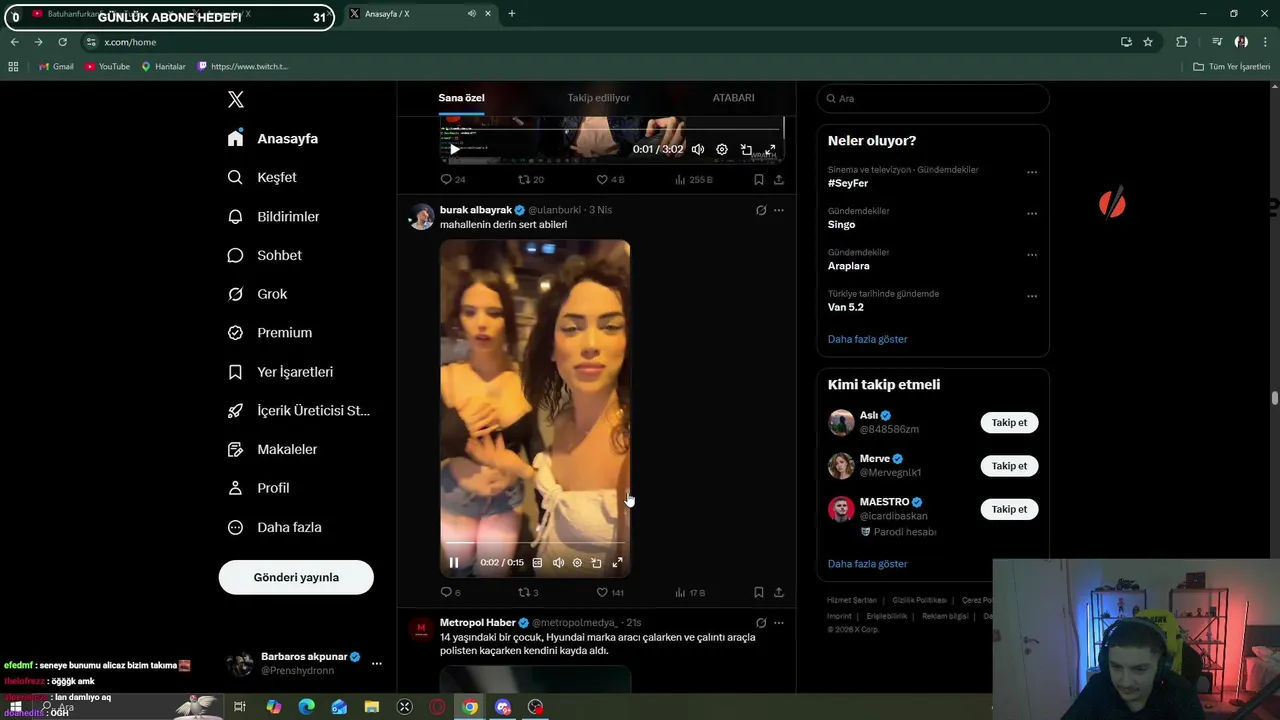Expand Daha fazla sidebar menu
Screen dimensions: 1280x720
point(274,527)
